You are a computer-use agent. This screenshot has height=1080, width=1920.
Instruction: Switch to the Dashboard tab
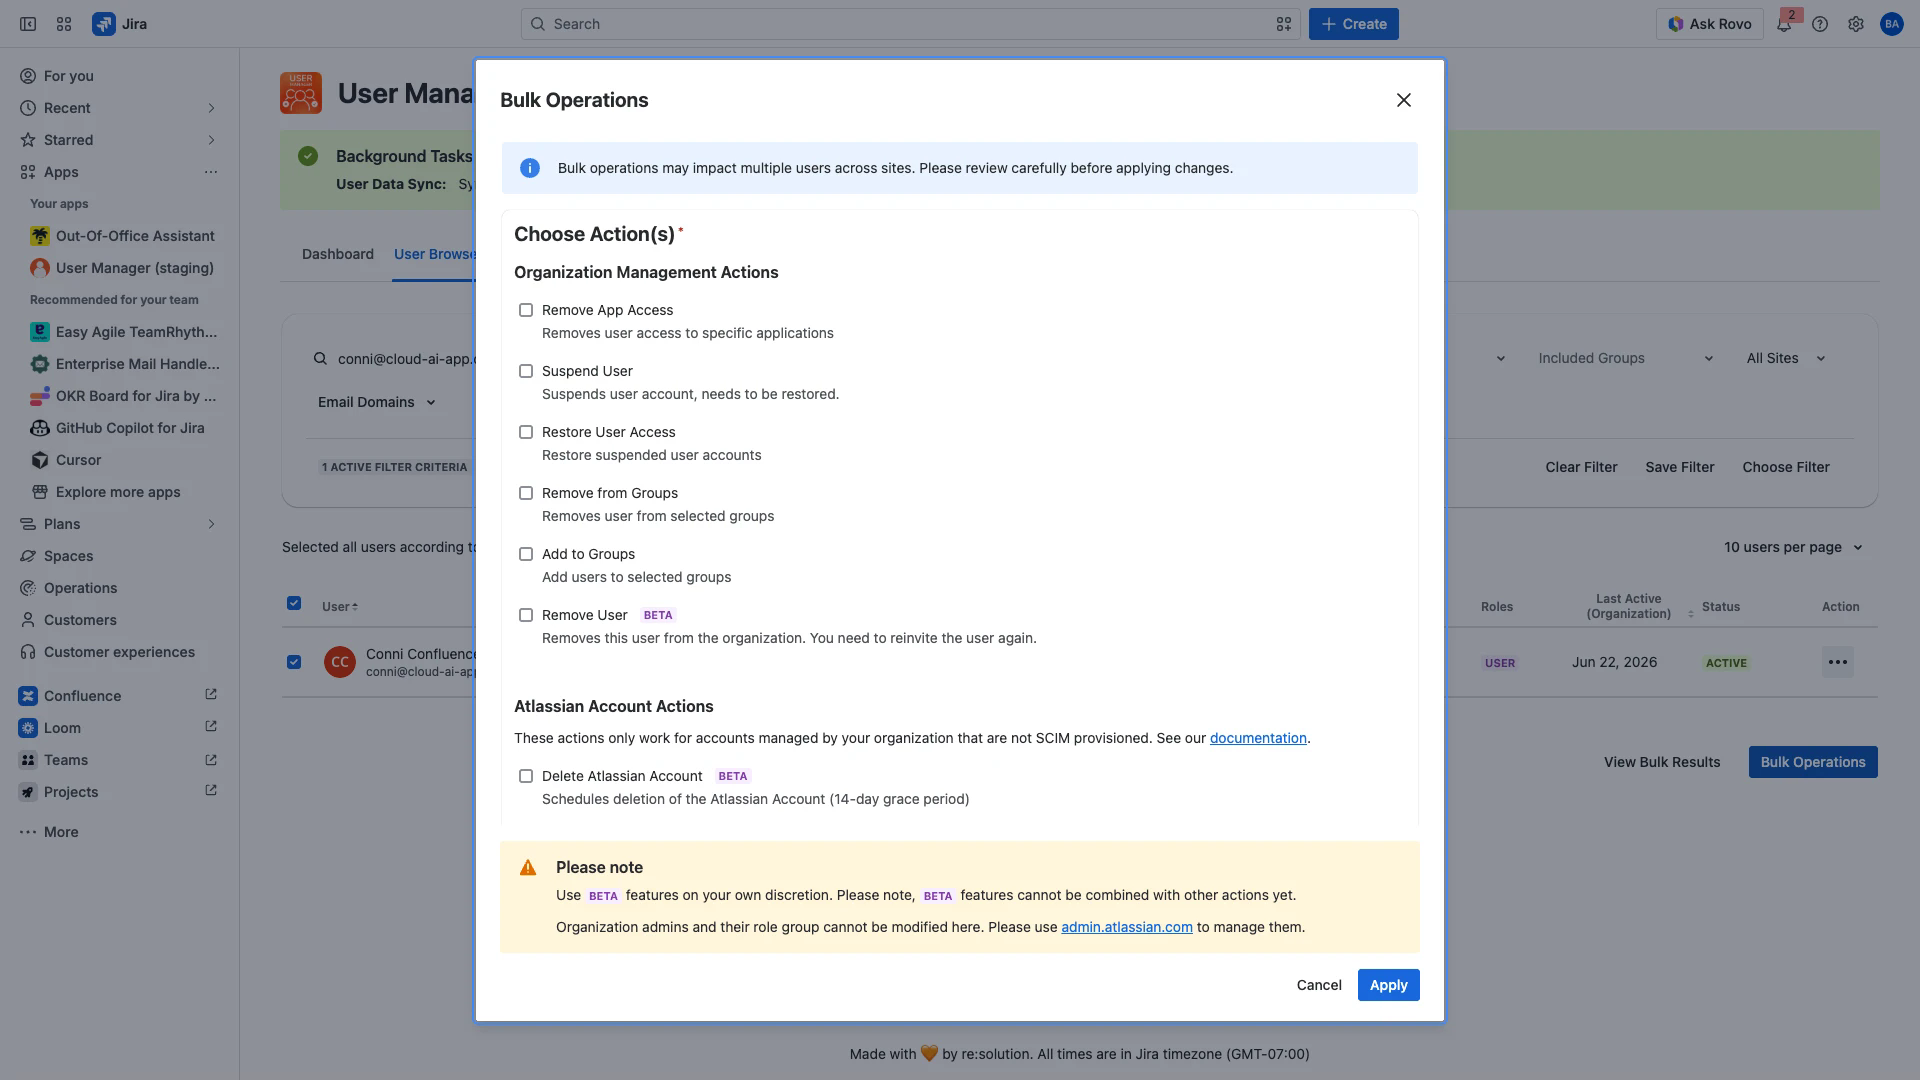[338, 254]
